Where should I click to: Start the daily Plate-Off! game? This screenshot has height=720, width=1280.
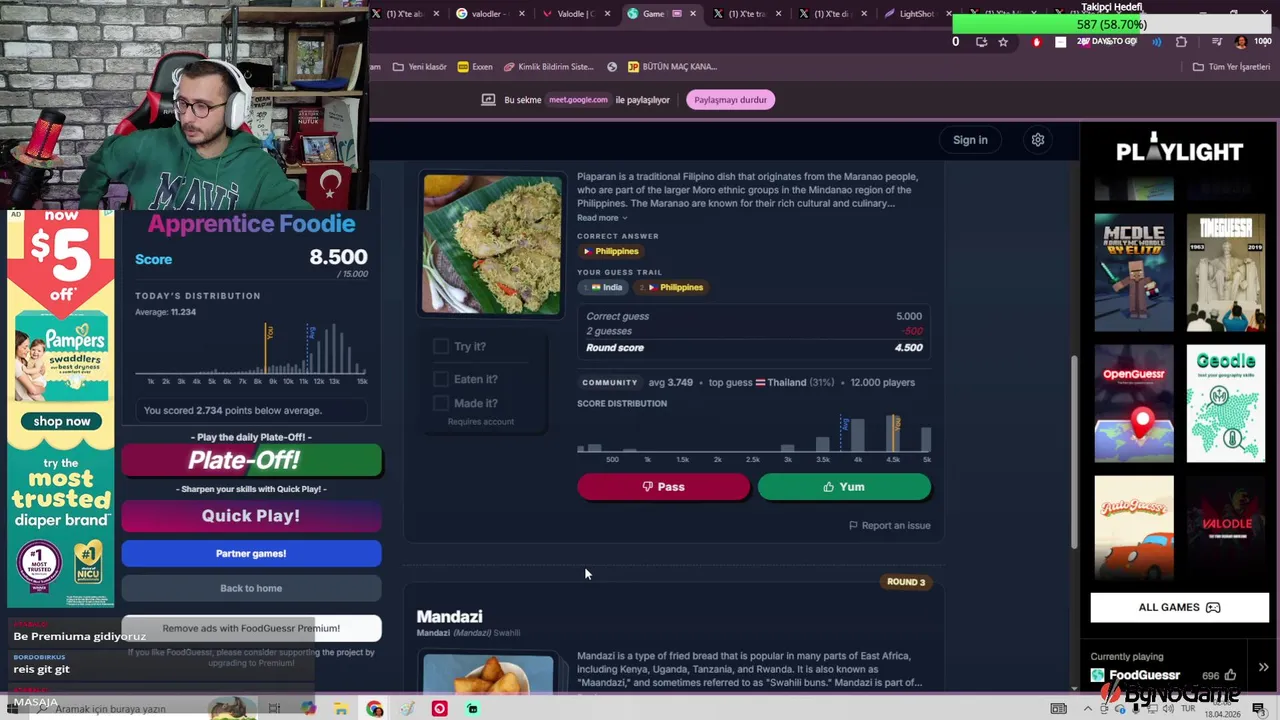(251, 460)
